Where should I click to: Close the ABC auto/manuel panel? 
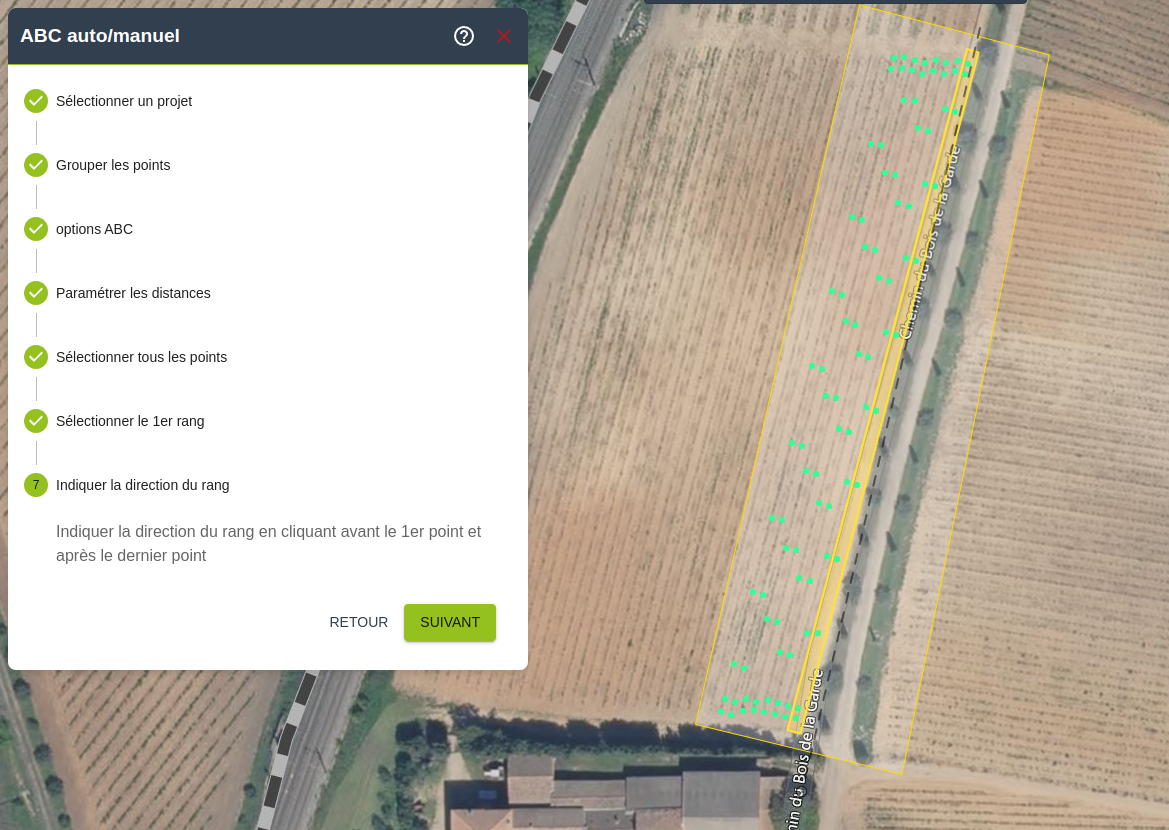point(504,36)
